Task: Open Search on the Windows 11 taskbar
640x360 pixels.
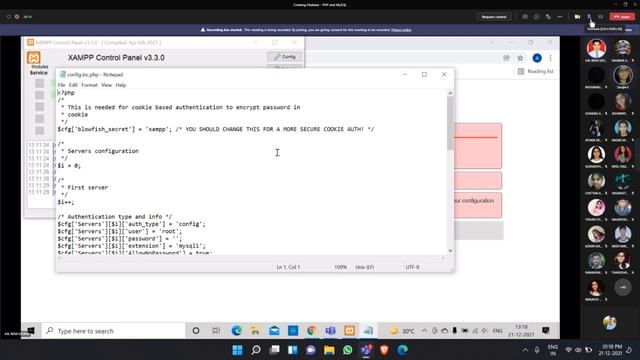Action: click(256, 350)
